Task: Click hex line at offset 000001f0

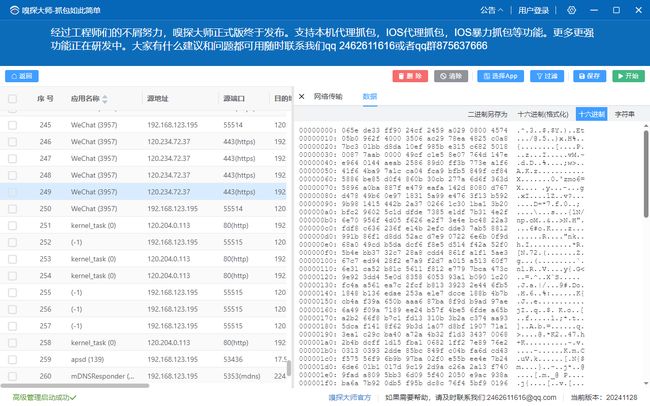Action: [441, 383]
